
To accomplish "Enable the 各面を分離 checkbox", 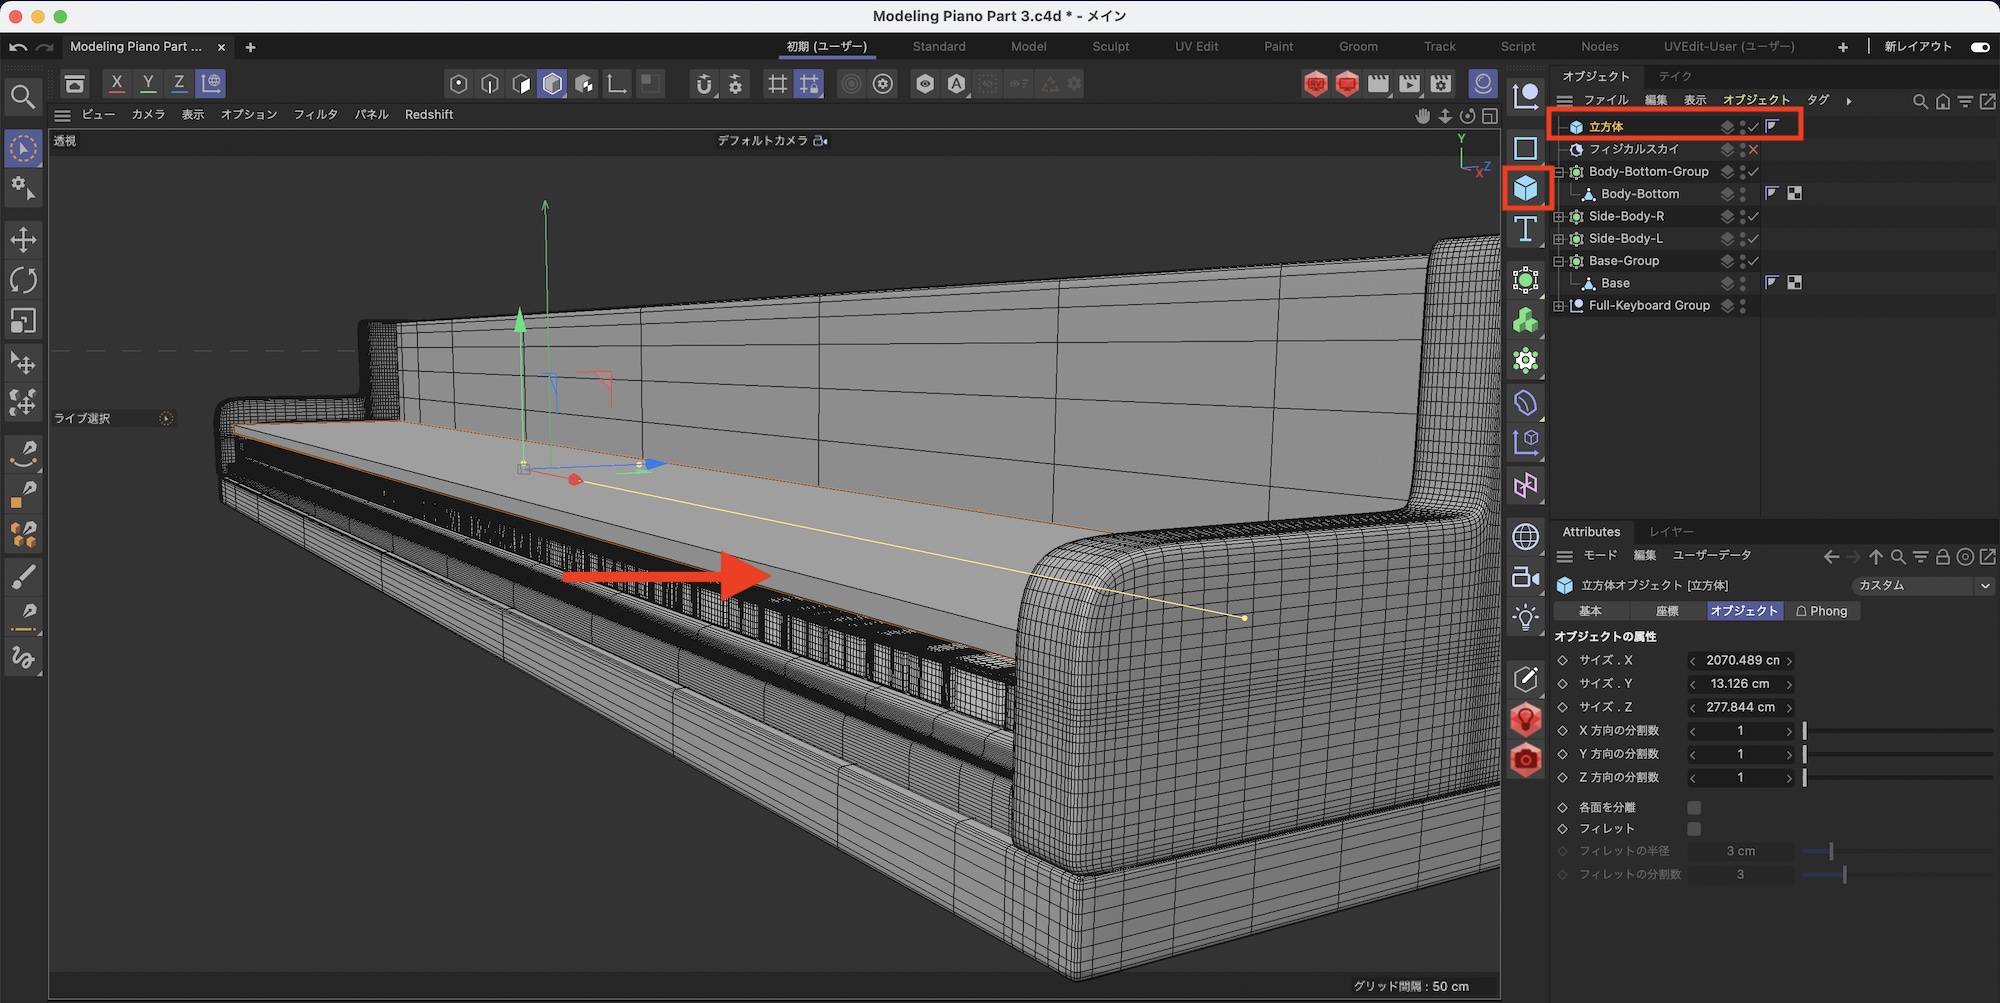I will pyautogui.click(x=1694, y=807).
